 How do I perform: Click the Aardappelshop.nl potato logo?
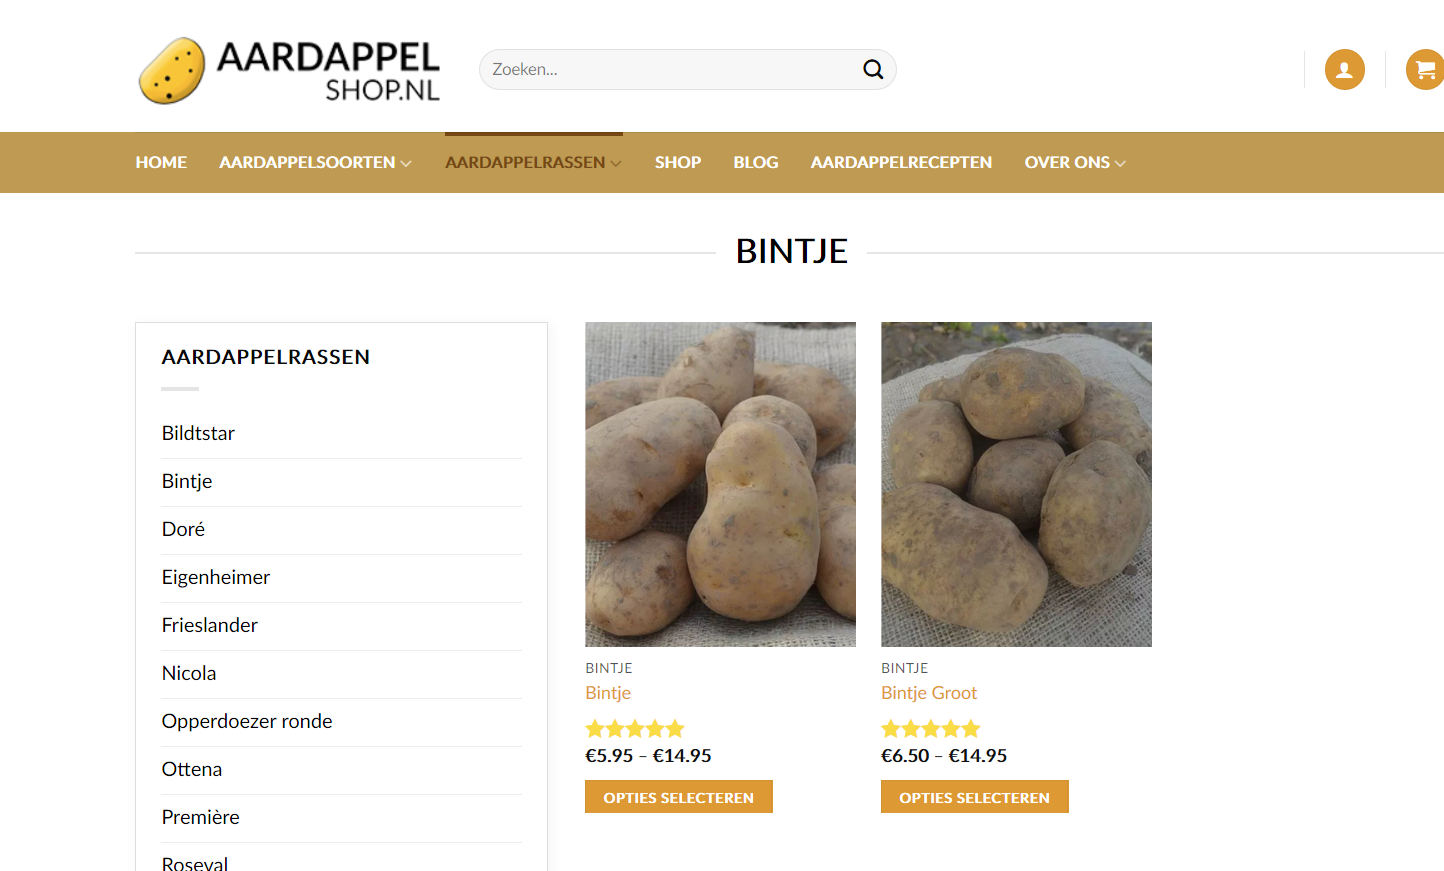(x=289, y=70)
